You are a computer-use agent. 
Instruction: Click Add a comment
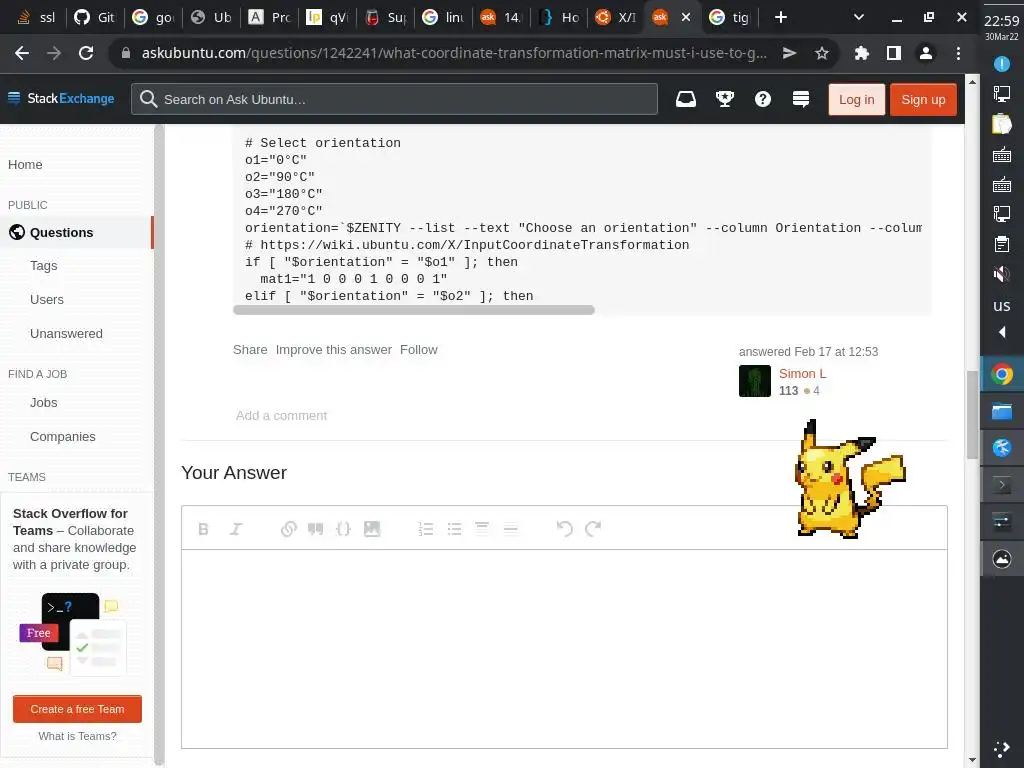pyautogui.click(x=281, y=415)
